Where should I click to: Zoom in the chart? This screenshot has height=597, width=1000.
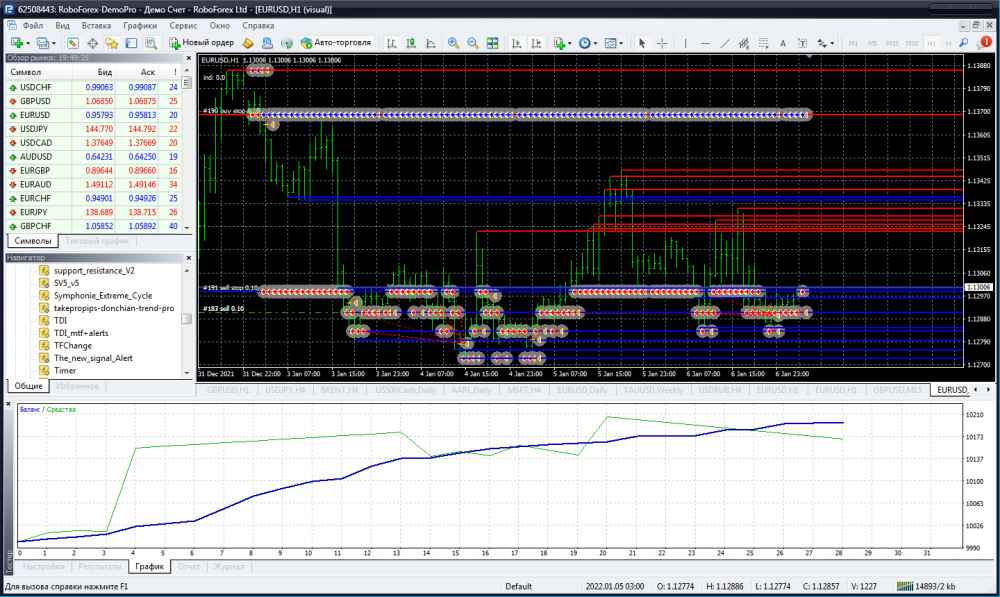(x=453, y=43)
